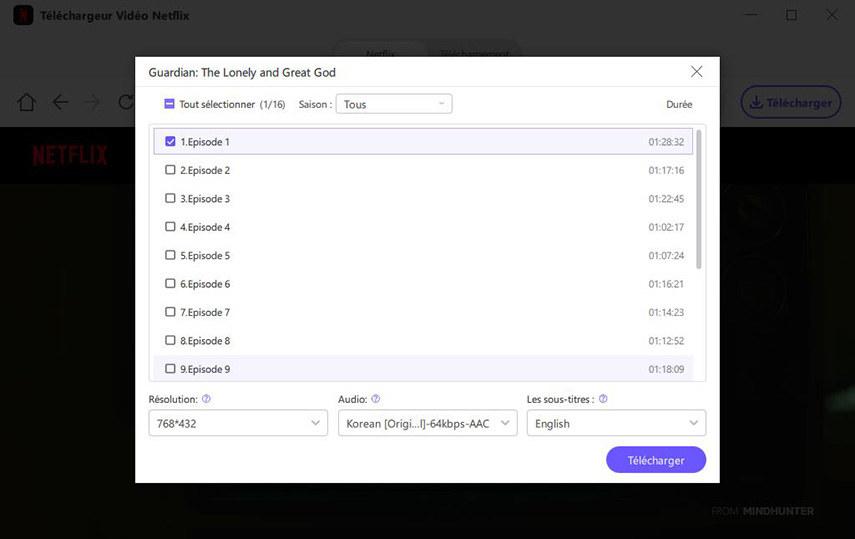Click the purple Télécharger button in dialog
This screenshot has height=539, width=855.
coord(656,460)
